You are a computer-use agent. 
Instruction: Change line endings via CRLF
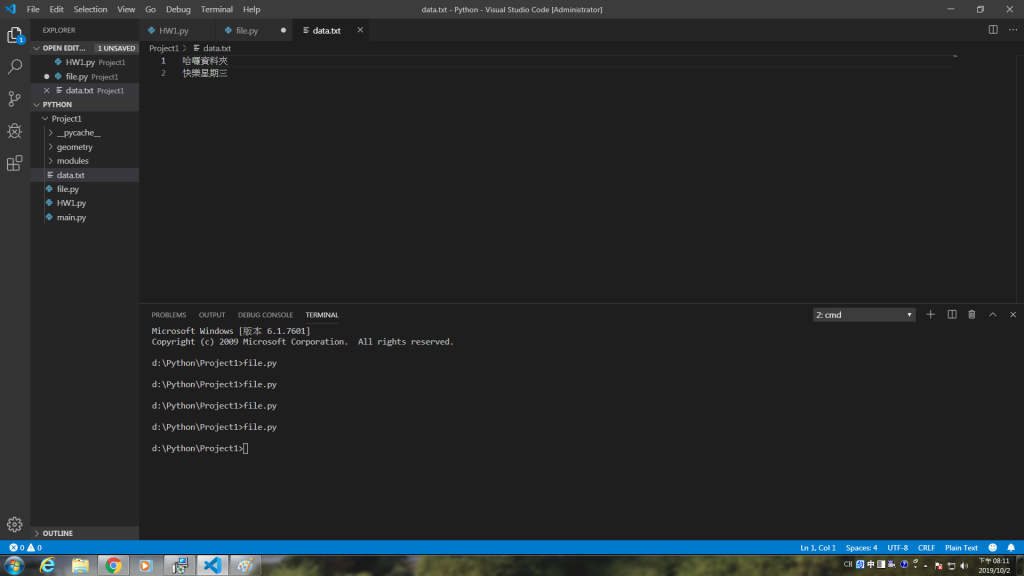(x=926, y=548)
